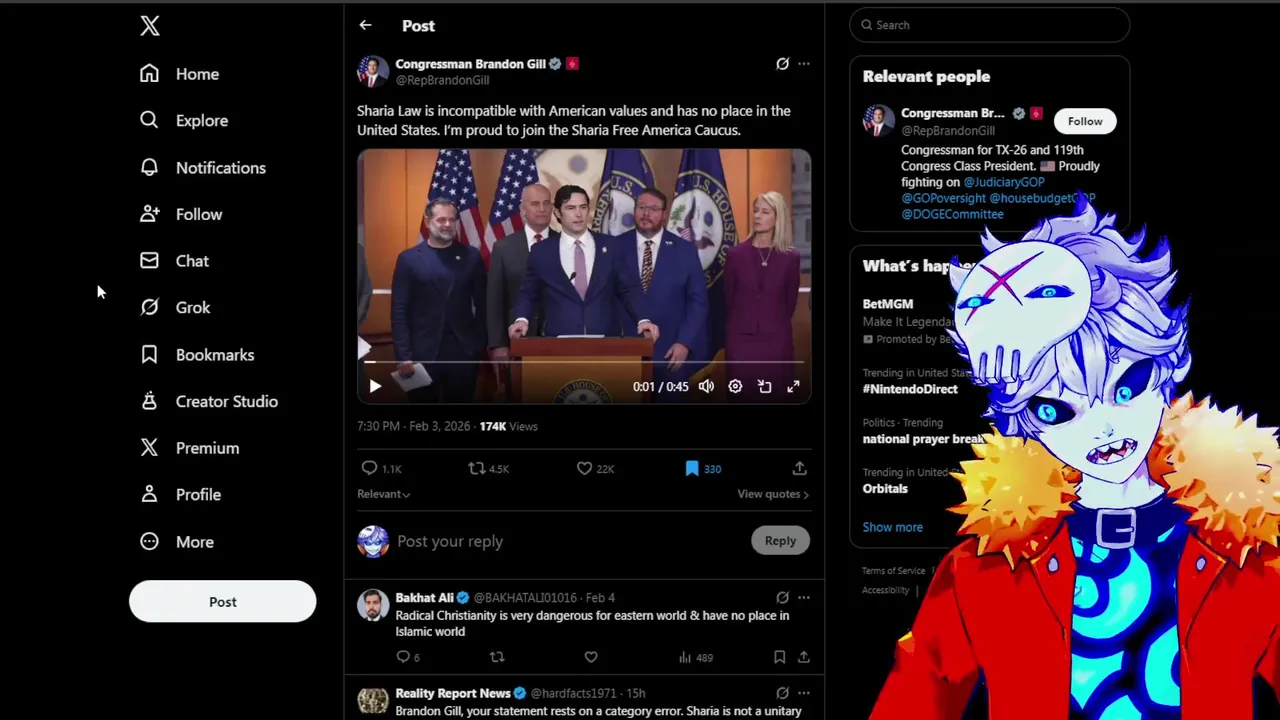
Task: Click the video progress bar
Action: [x=584, y=362]
